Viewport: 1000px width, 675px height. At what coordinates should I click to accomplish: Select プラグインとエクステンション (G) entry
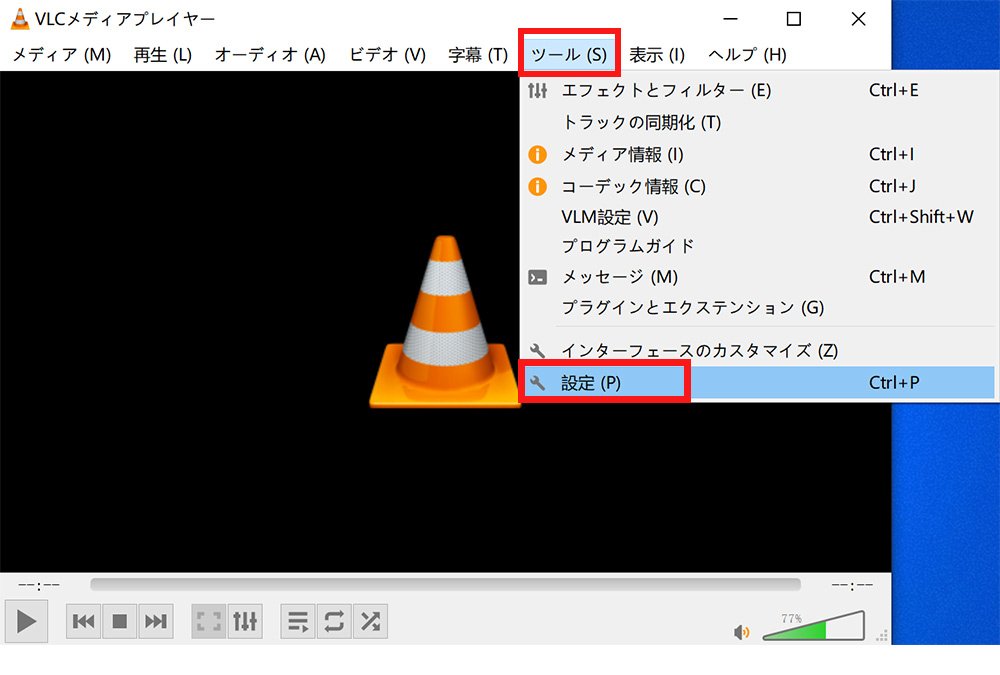click(758, 308)
